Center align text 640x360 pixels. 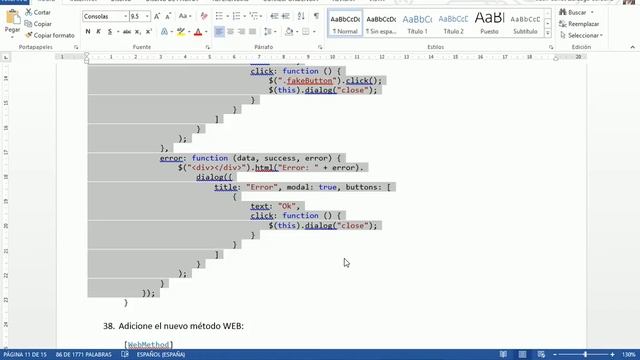tap(230, 31)
